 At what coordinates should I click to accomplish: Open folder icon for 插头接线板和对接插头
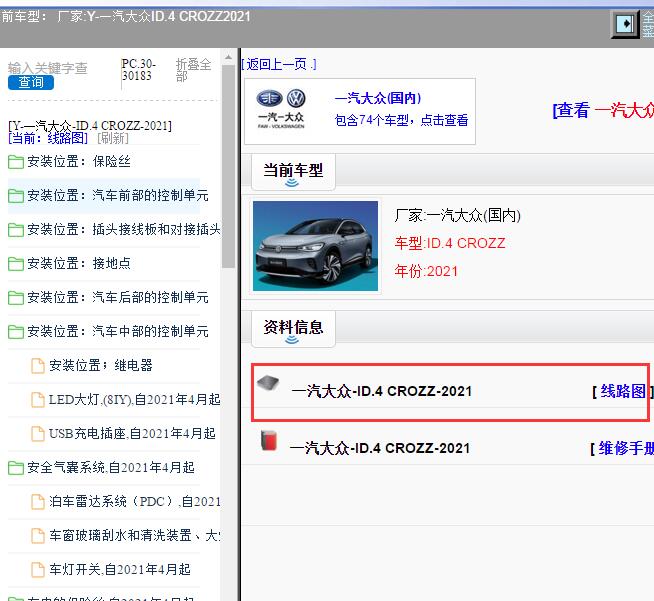click(x=16, y=230)
